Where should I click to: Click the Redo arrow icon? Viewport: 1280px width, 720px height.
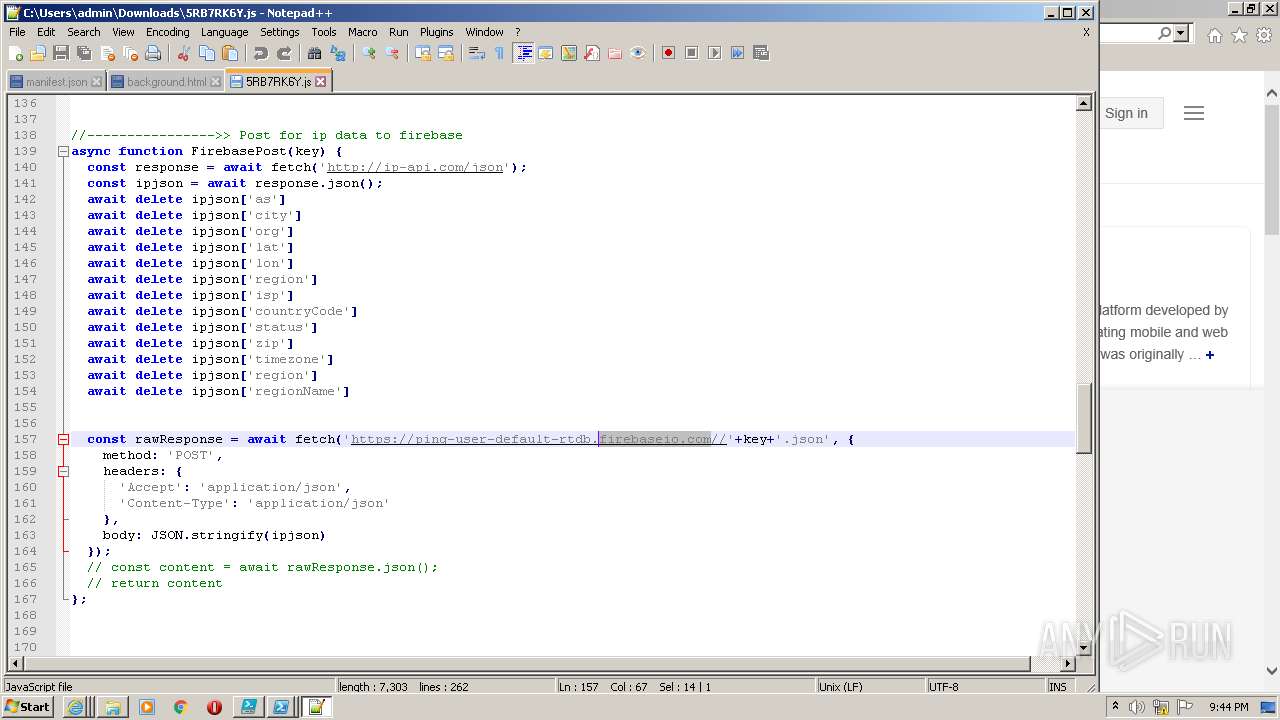pos(284,53)
